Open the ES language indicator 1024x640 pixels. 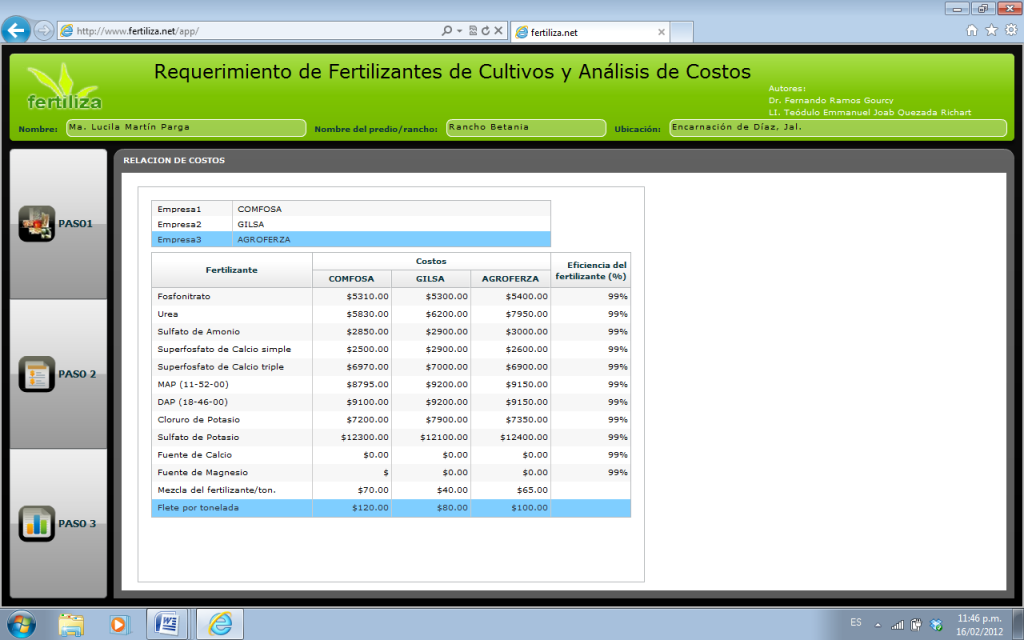856,622
